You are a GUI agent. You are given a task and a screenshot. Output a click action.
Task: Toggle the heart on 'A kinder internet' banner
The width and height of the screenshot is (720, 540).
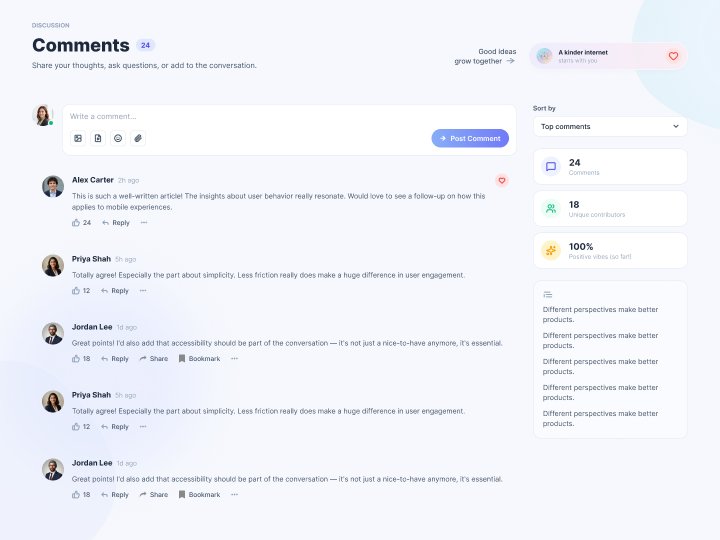point(673,56)
